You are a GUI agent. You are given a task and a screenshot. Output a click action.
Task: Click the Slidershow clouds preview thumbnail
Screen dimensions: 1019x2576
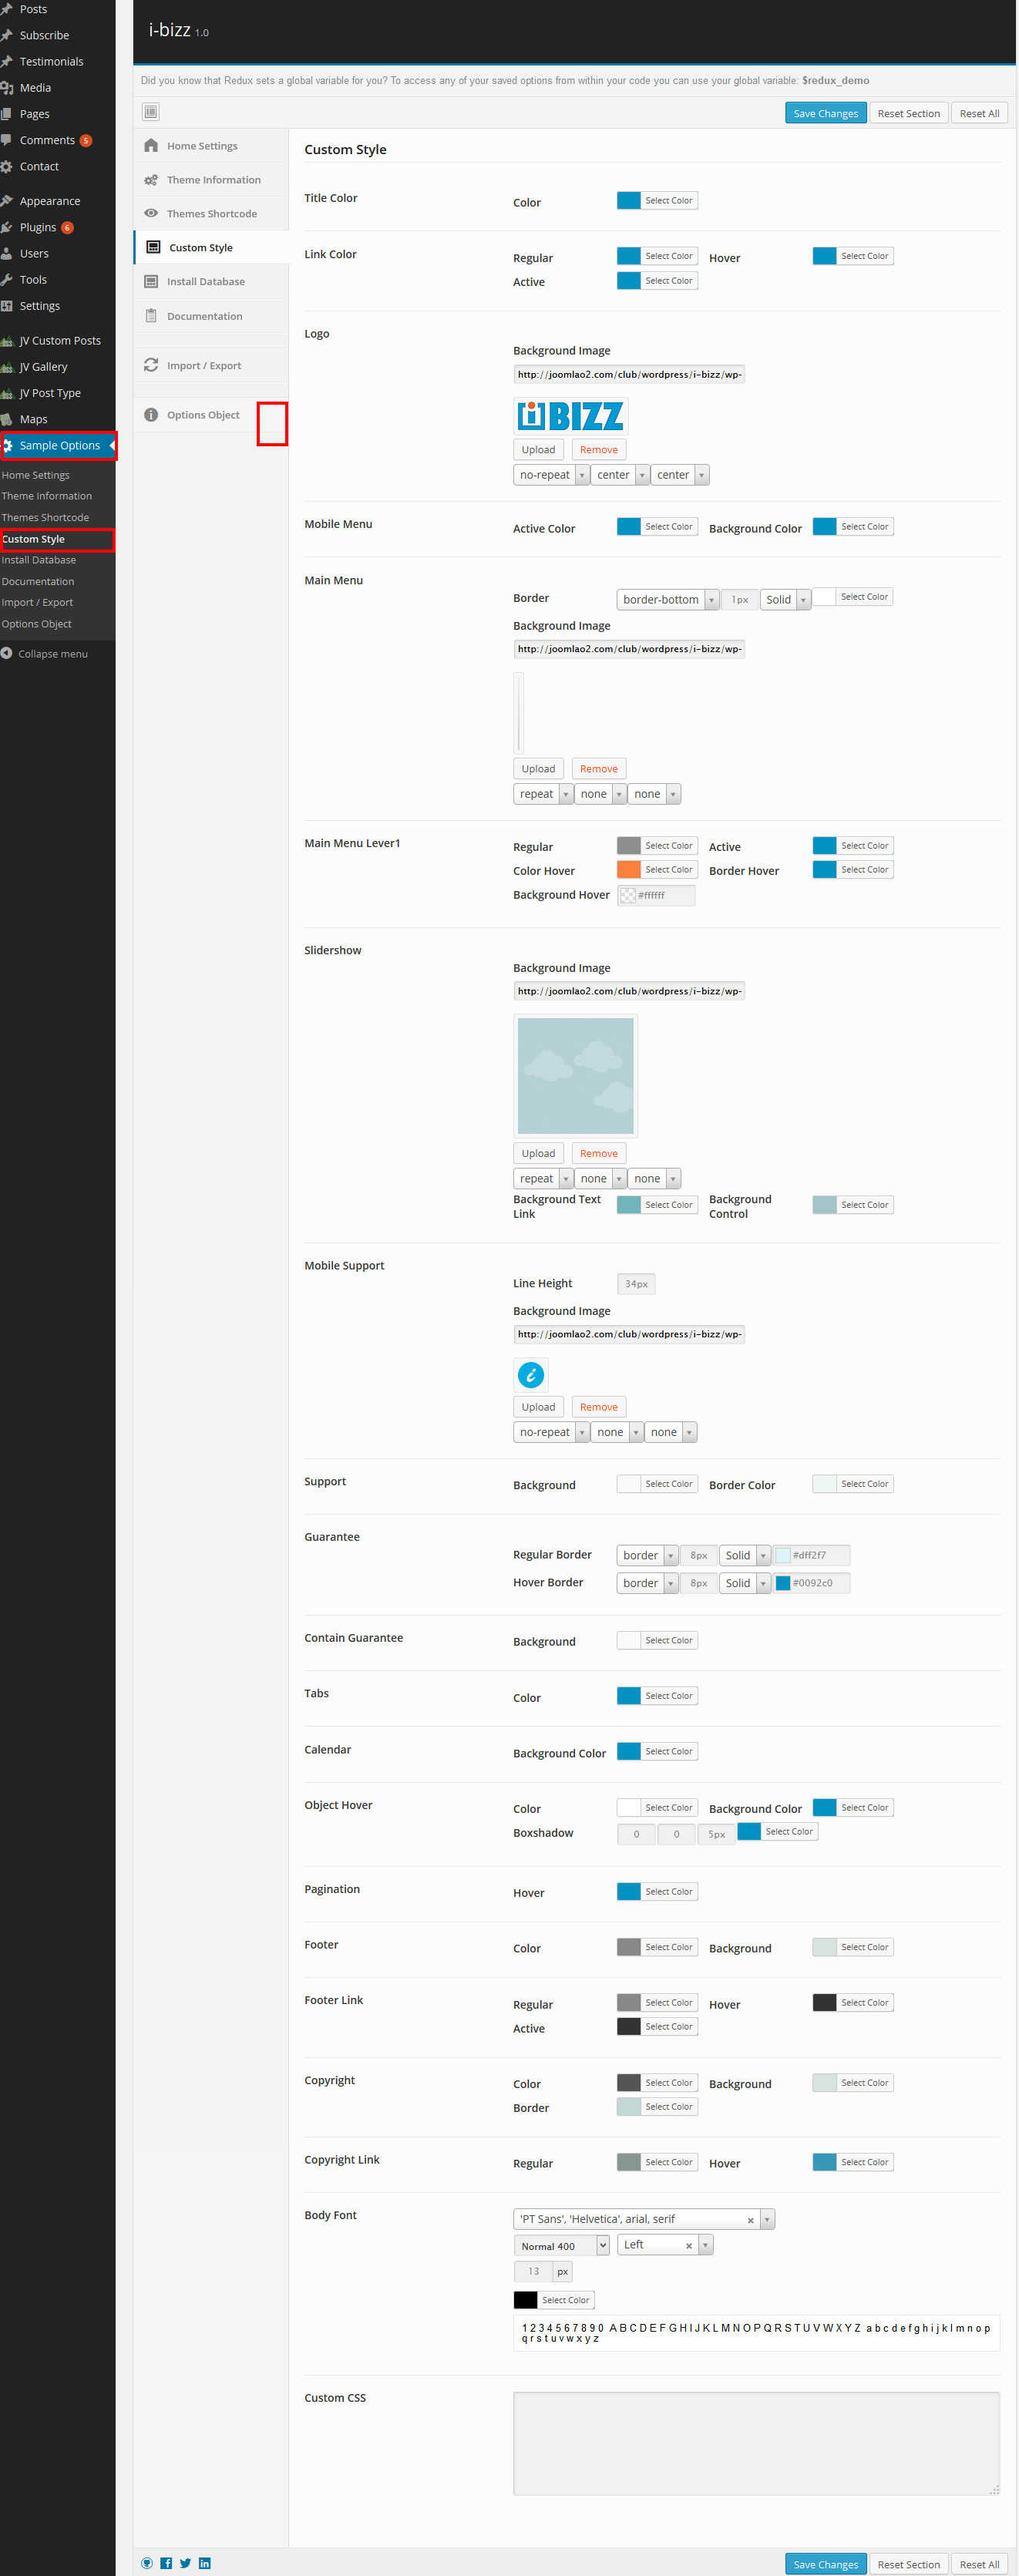[x=576, y=1076]
